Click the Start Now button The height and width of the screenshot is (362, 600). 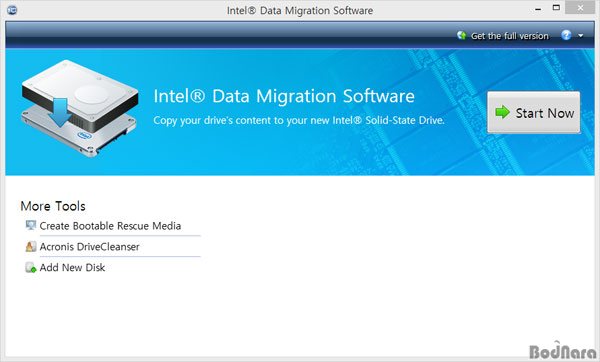pyautogui.click(x=533, y=113)
